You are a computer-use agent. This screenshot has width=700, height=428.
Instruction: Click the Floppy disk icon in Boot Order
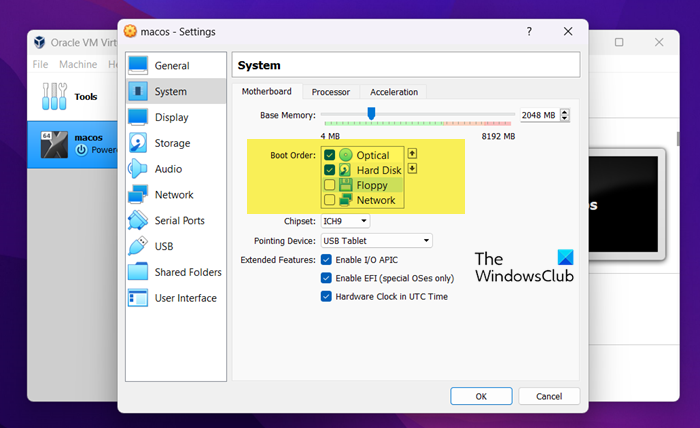346,185
